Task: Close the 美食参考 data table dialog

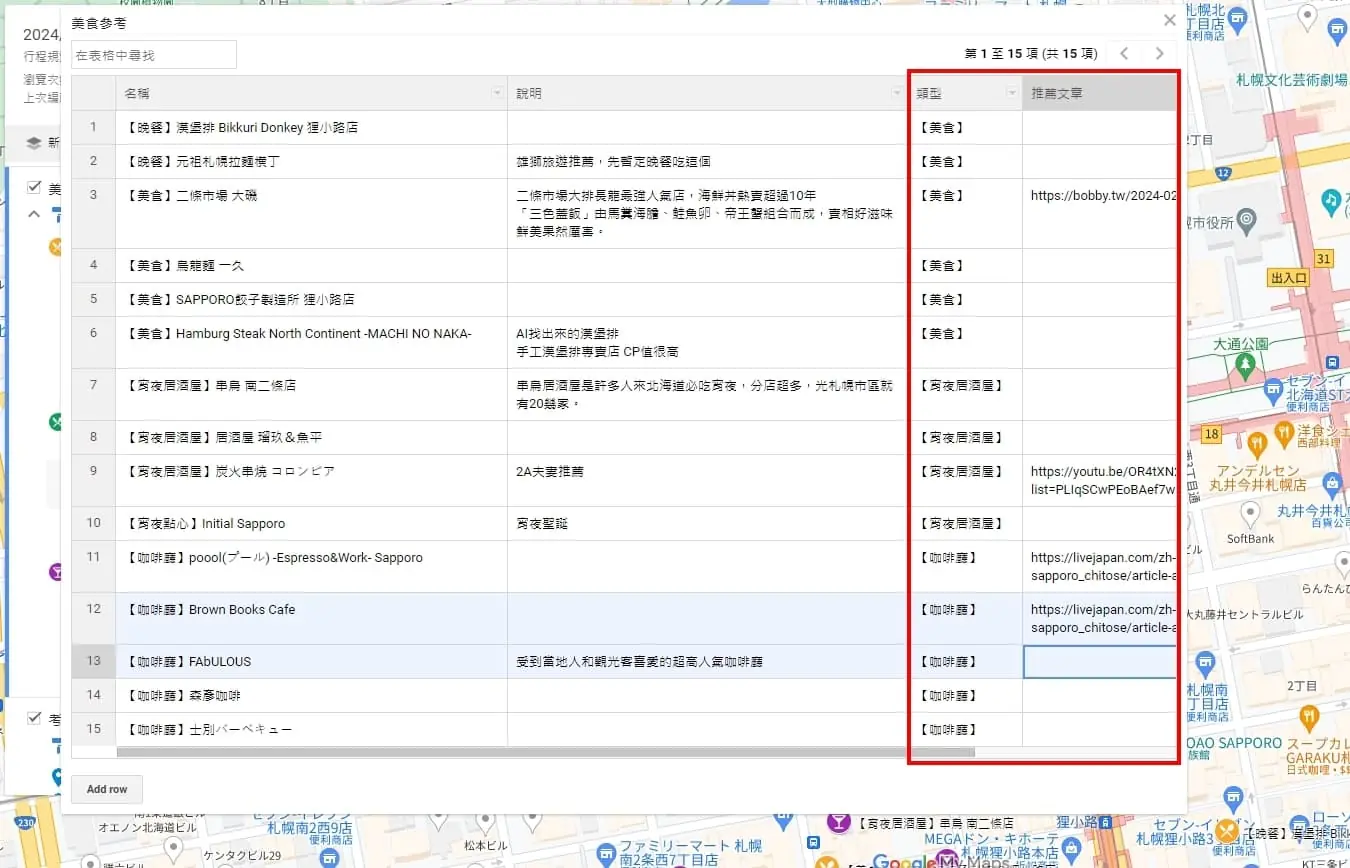Action: click(1169, 20)
